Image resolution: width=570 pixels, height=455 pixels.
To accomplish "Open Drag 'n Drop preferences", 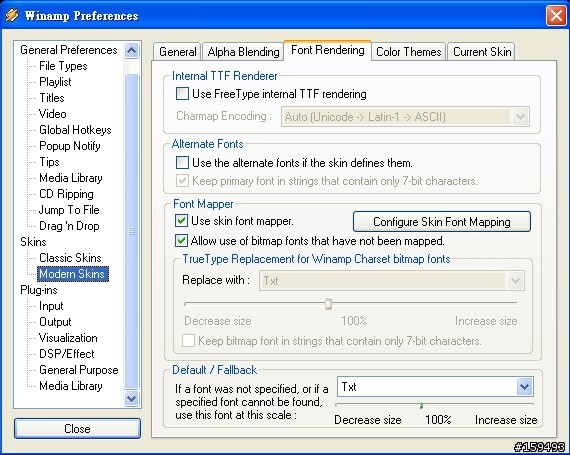I will [69, 226].
